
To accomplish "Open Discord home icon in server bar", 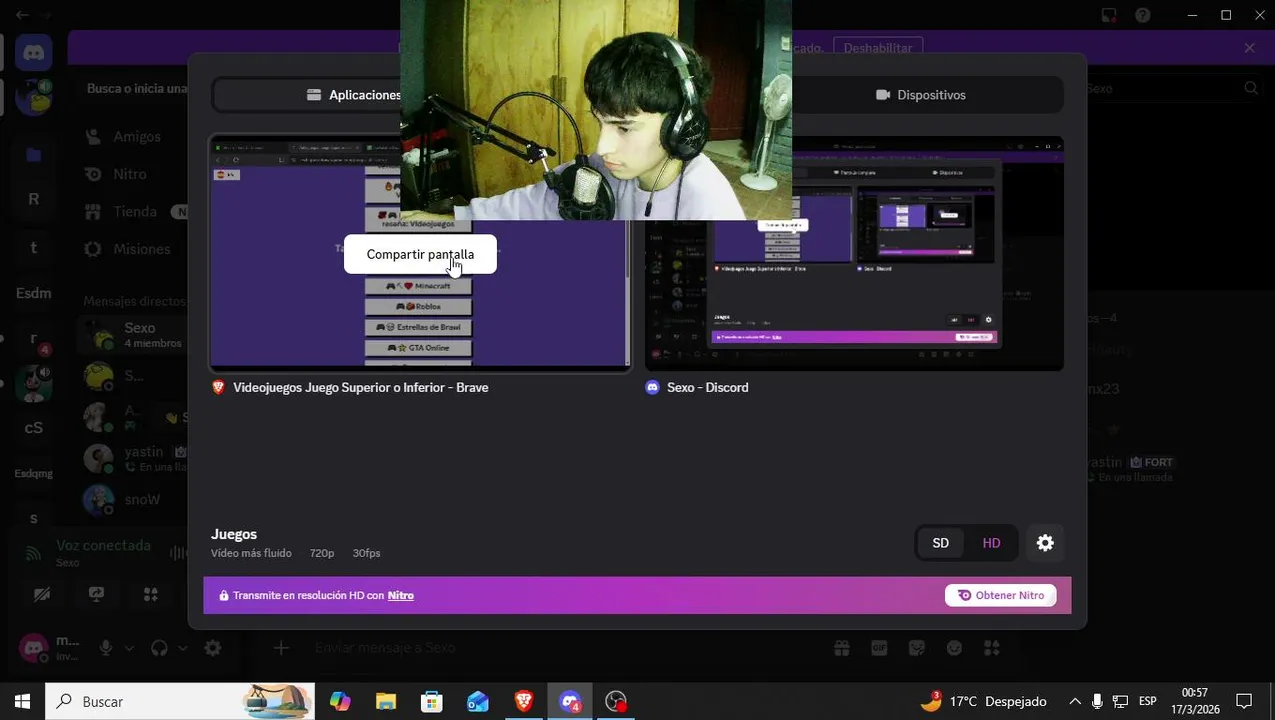I will (34, 53).
